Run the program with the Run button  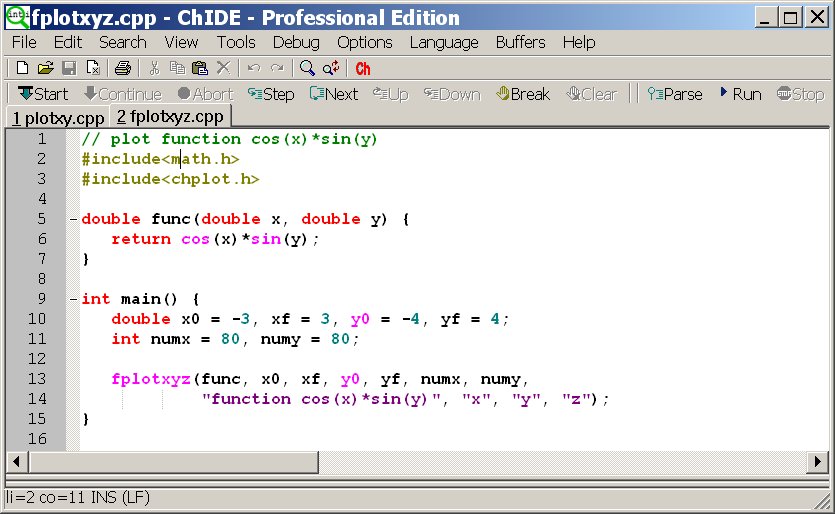tap(741, 94)
